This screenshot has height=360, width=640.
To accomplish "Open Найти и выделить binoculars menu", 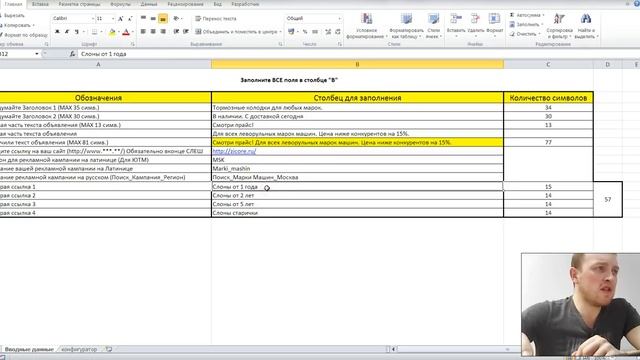I will click(586, 26).
